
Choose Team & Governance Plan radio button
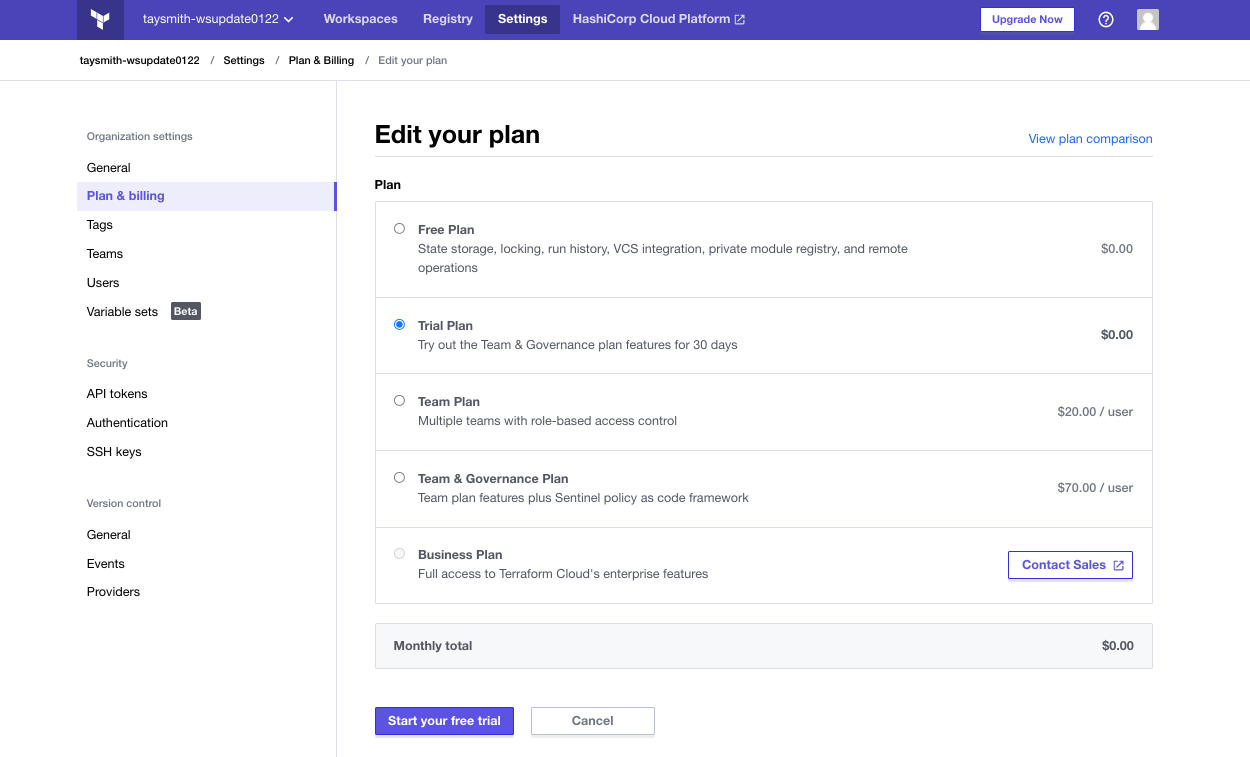pyautogui.click(x=400, y=478)
